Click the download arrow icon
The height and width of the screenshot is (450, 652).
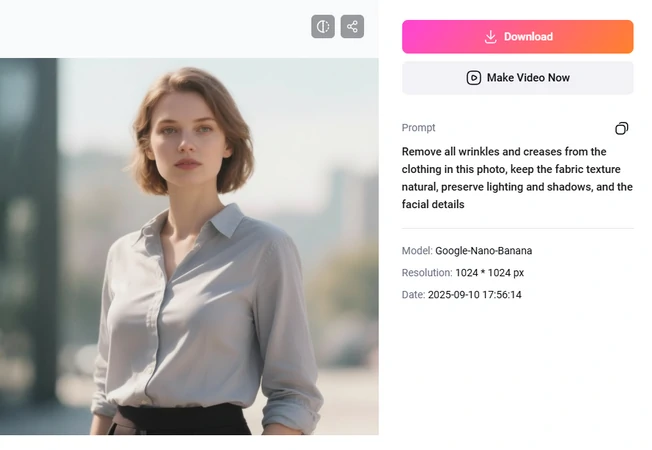coord(490,37)
